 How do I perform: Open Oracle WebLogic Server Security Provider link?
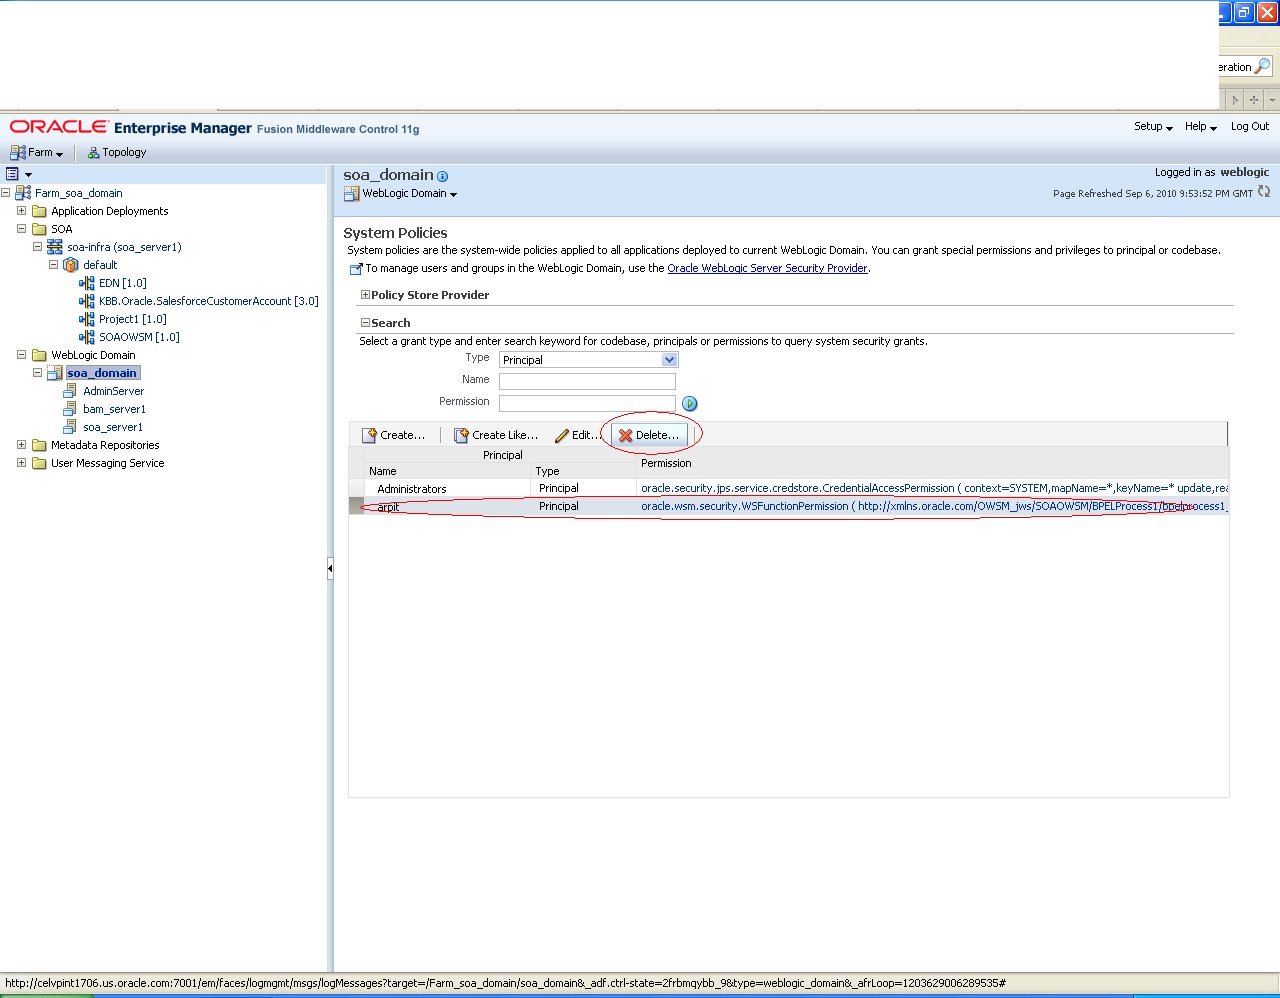click(767, 268)
